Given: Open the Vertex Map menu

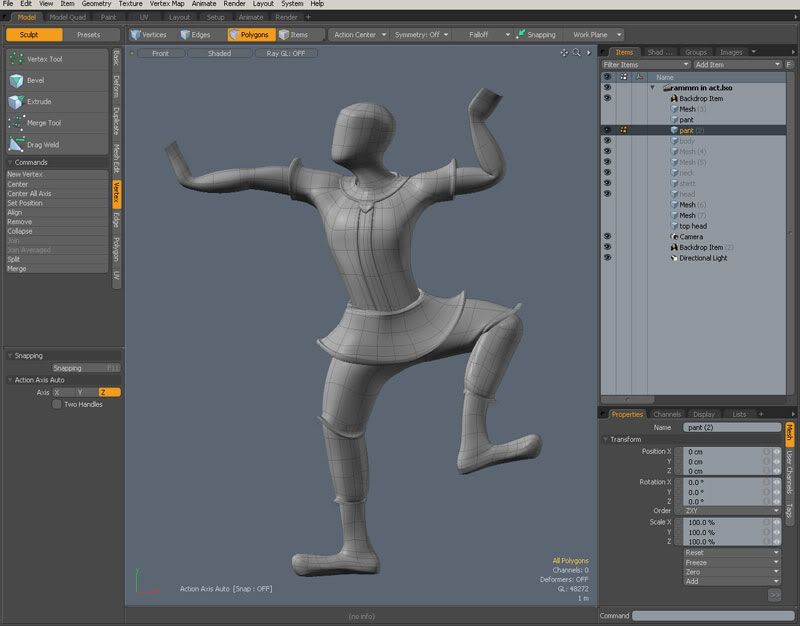Looking at the screenshot, I should [167, 4].
